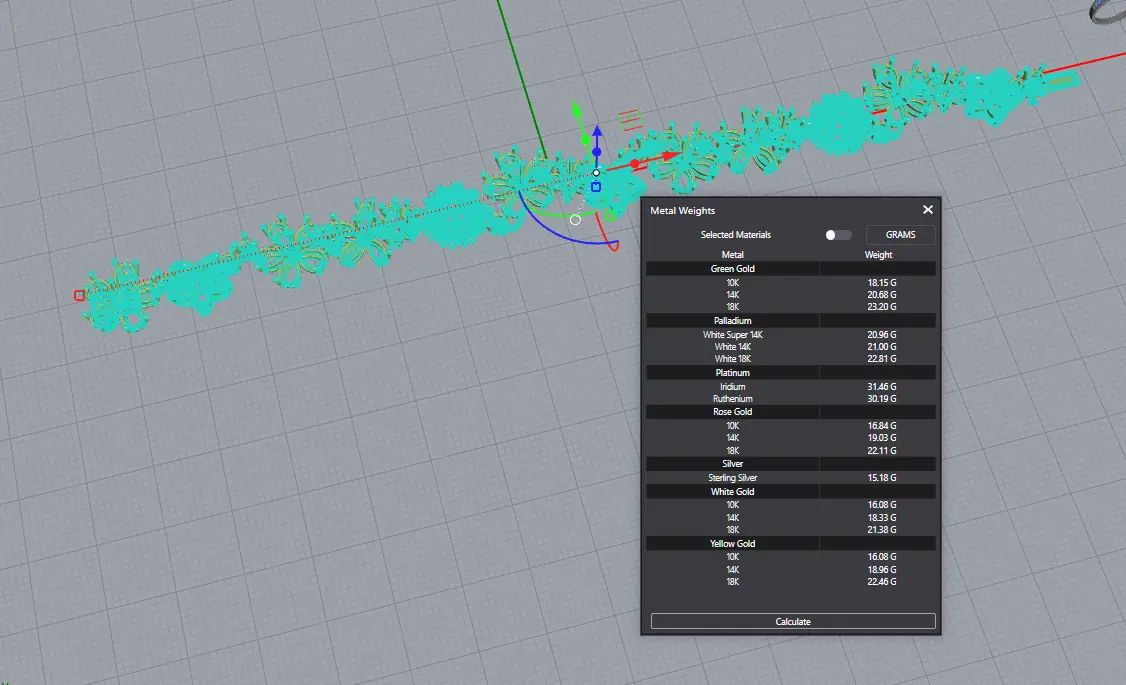Click the Metal Weights panel title
The width and height of the screenshot is (1126, 685).
tap(682, 210)
